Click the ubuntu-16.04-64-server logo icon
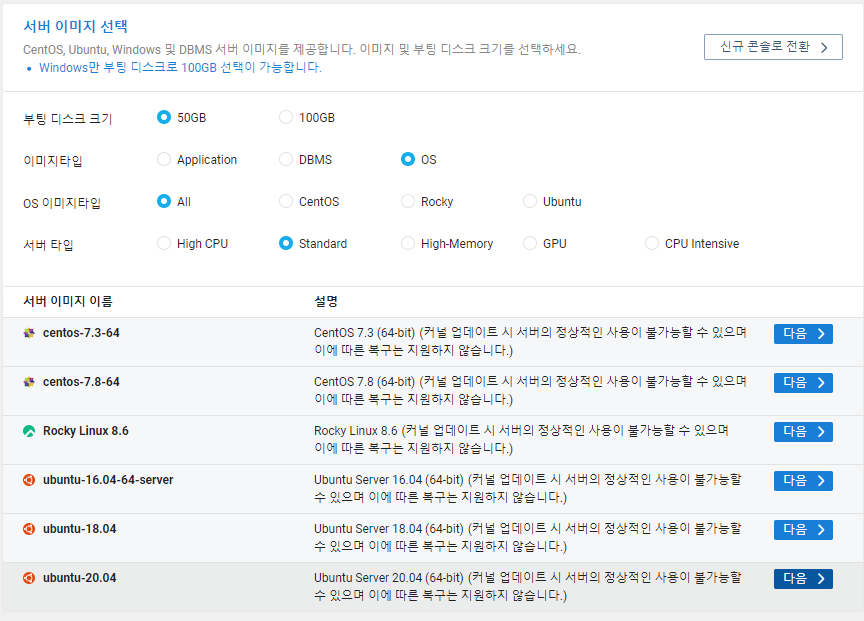Screen dimensions: 864x621 pos(29,480)
